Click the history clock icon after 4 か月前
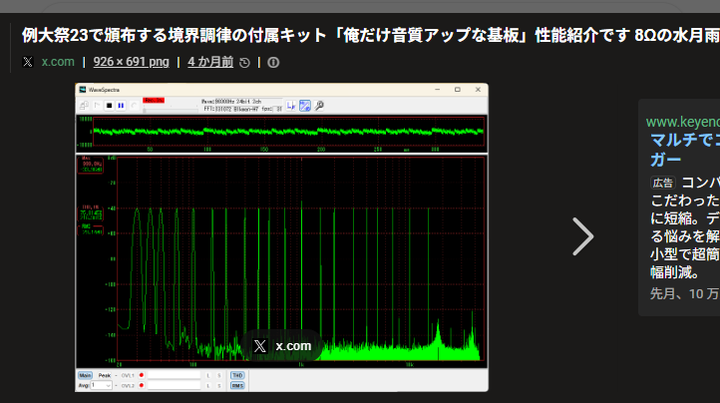Screen dimensions: 720x403 245,62
